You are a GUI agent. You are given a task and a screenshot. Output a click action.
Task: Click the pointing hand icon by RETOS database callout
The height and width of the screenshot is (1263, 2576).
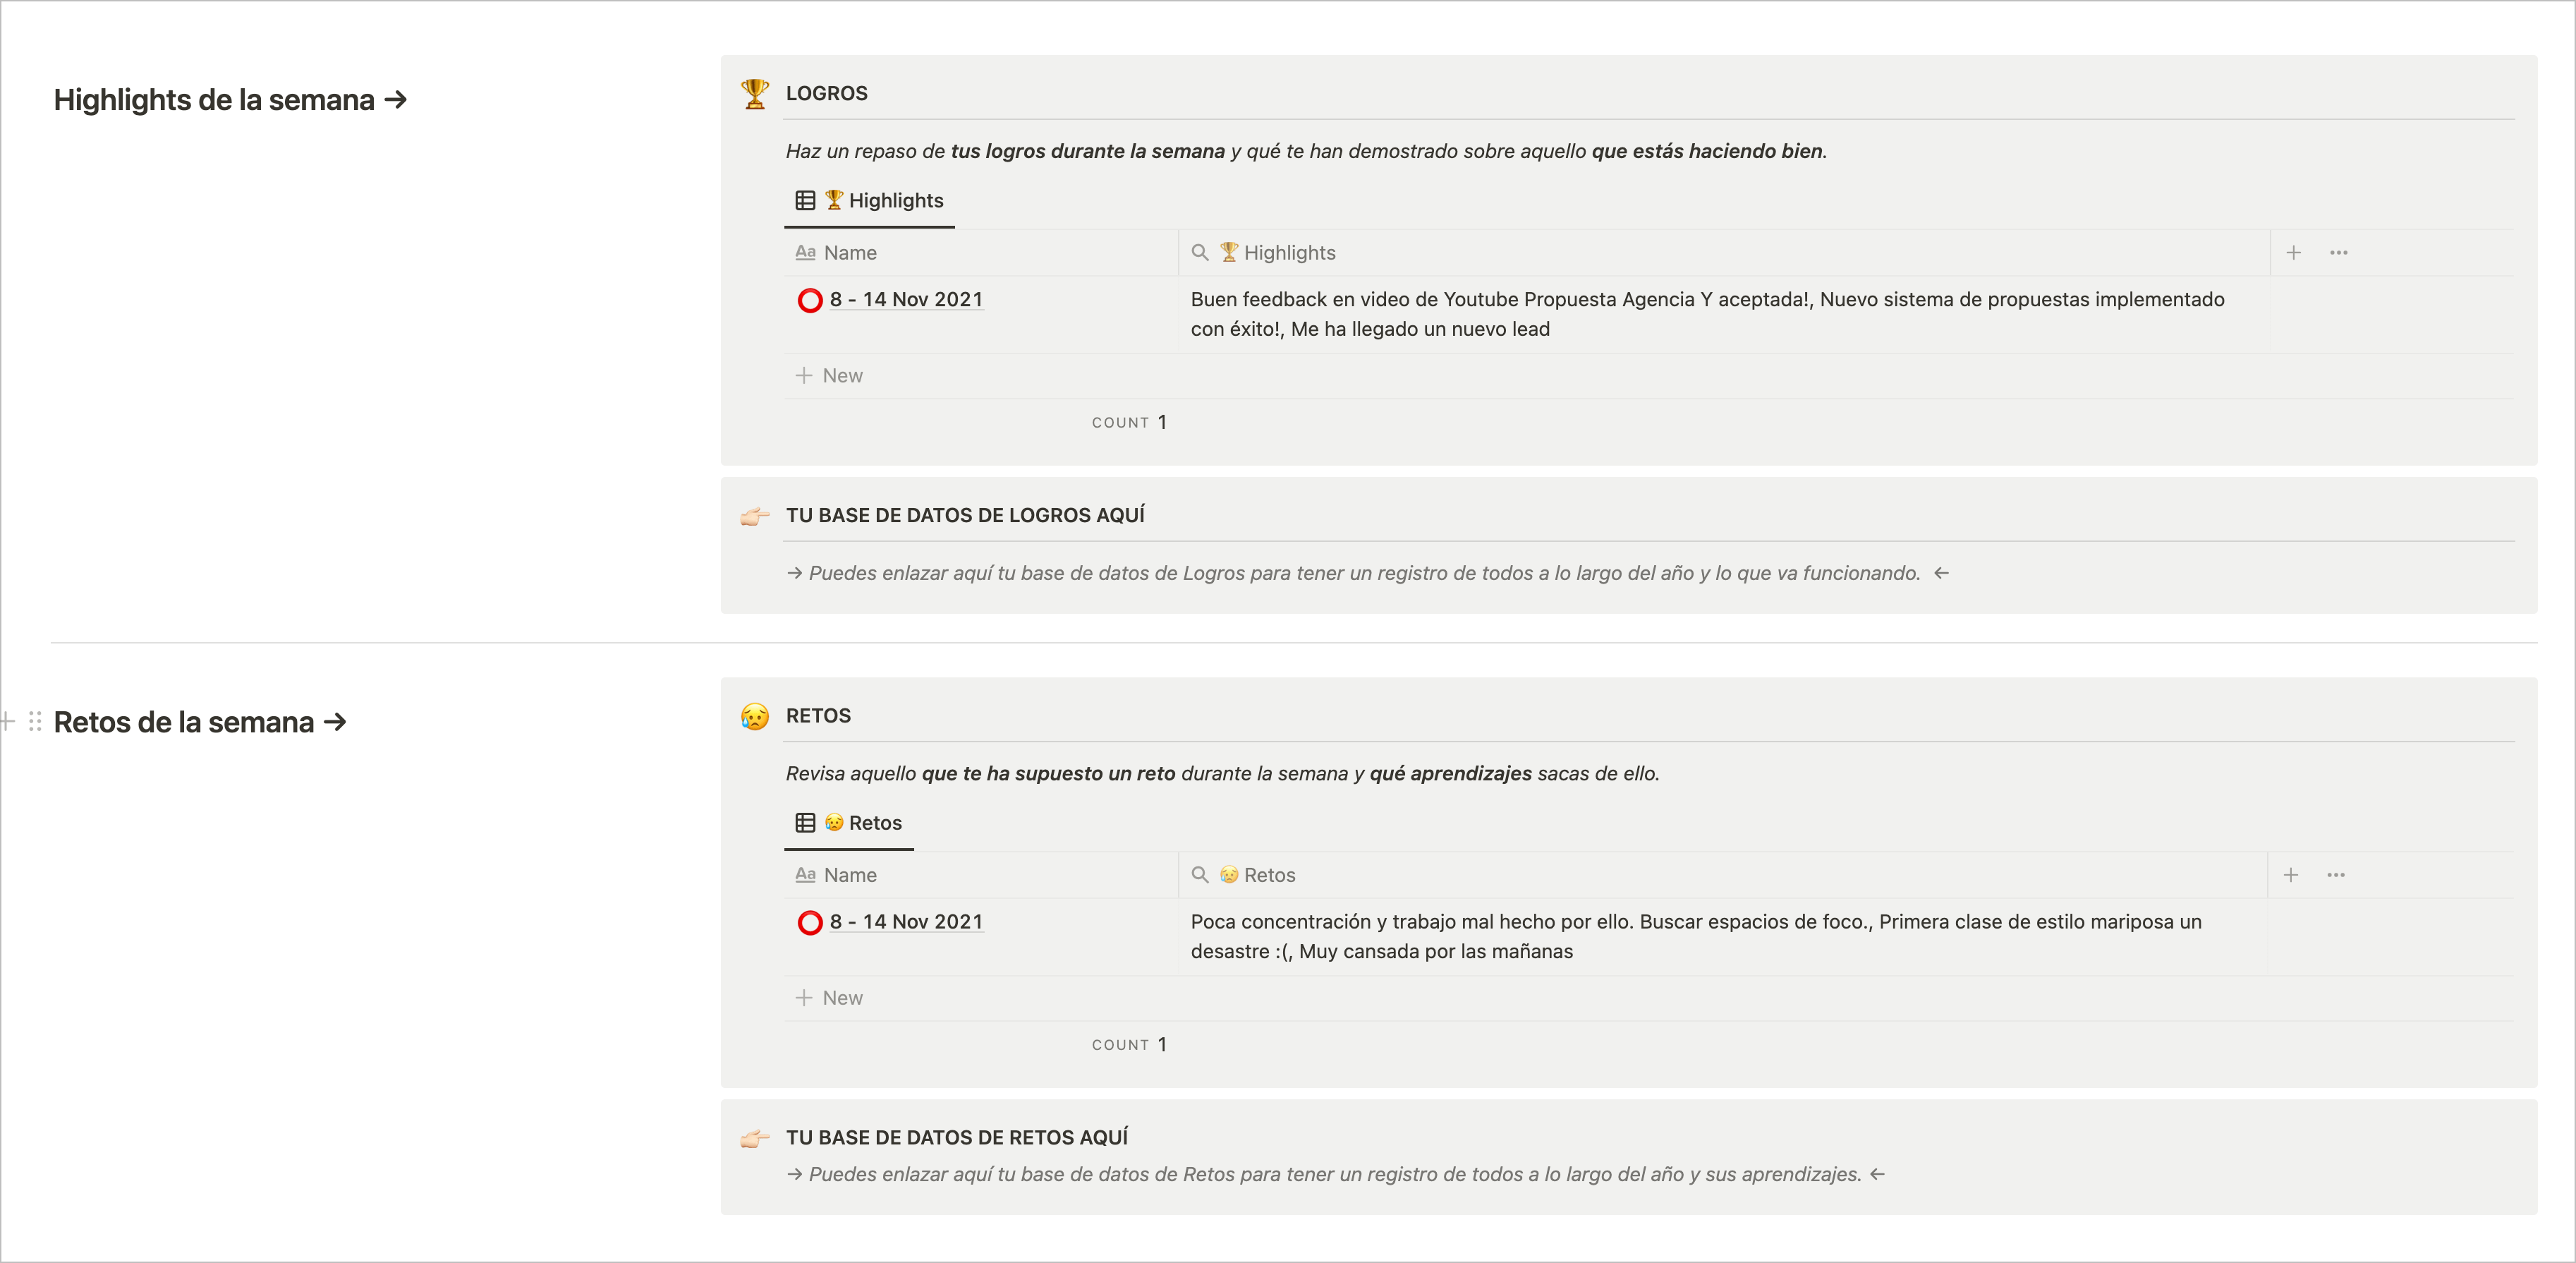click(755, 1138)
